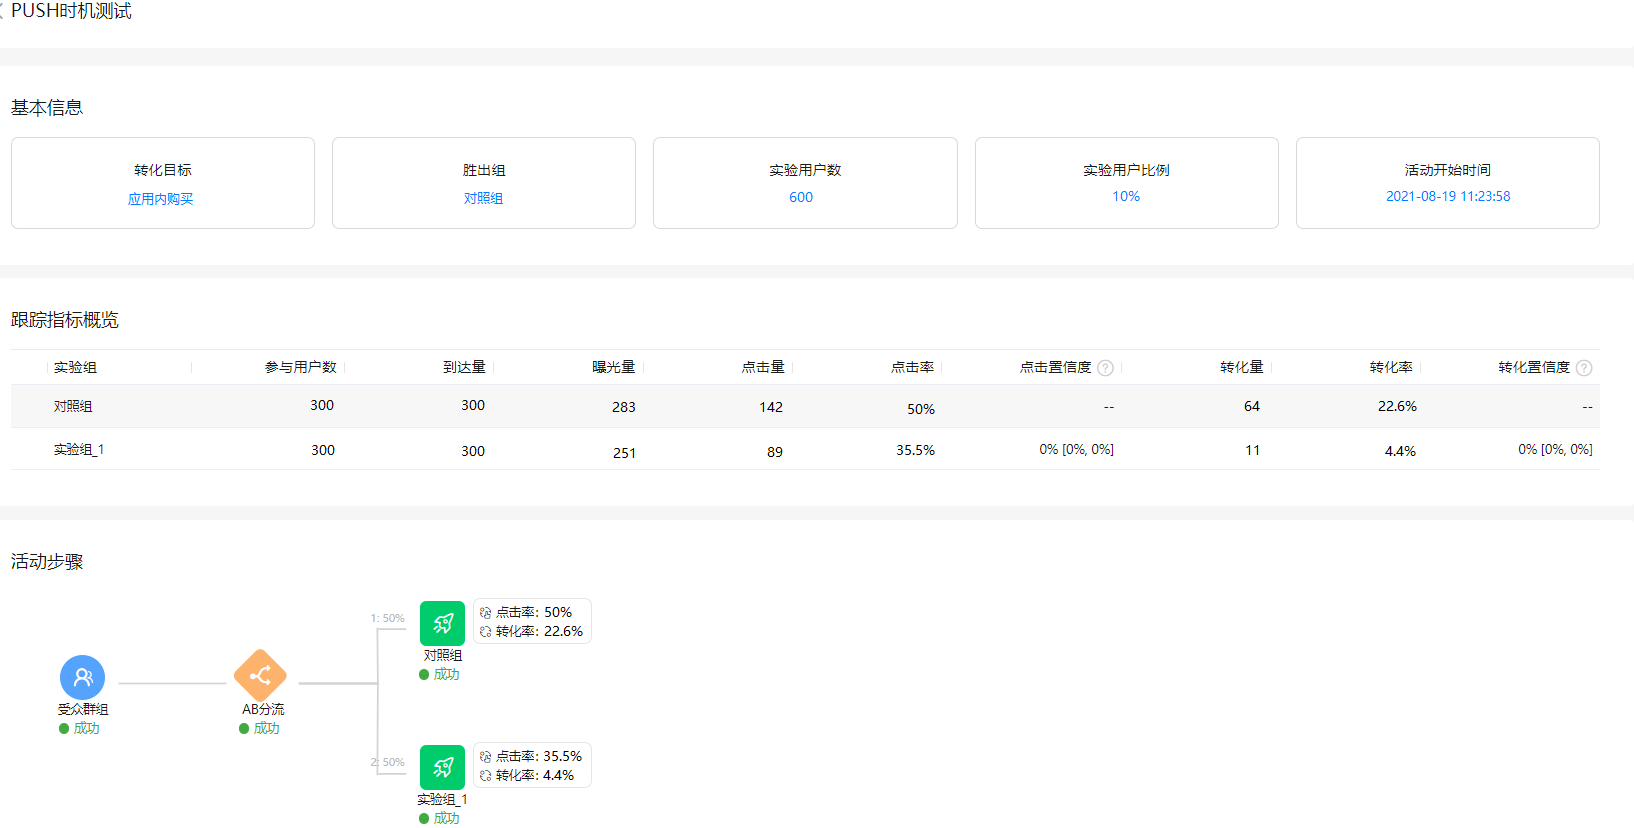
Task: Click exposure value 283 in 对照组 row
Action: tap(624, 407)
